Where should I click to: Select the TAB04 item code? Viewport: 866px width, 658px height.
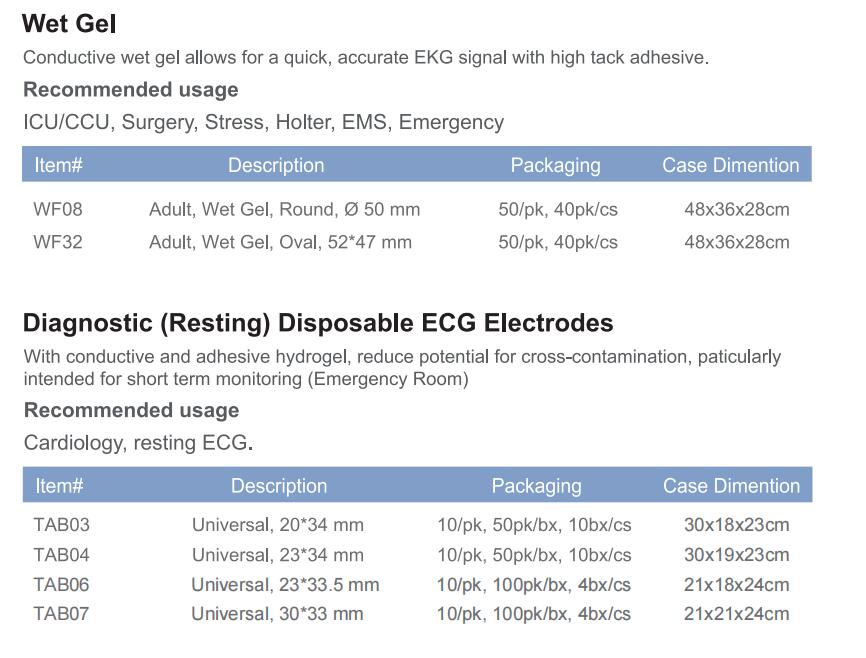(61, 555)
